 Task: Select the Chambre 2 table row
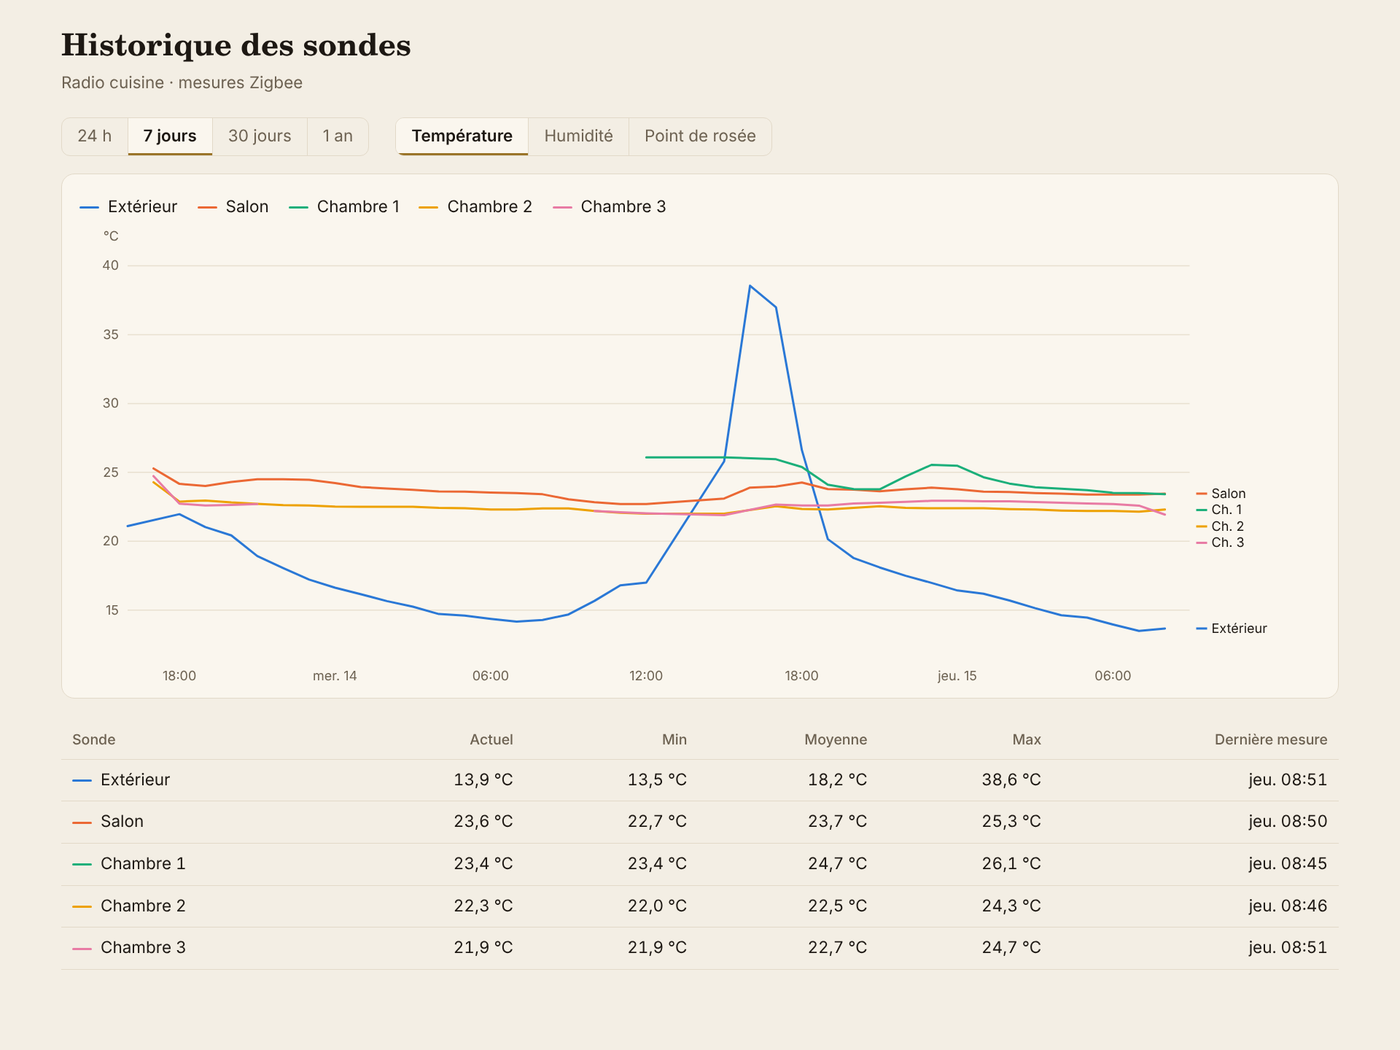tap(700, 906)
